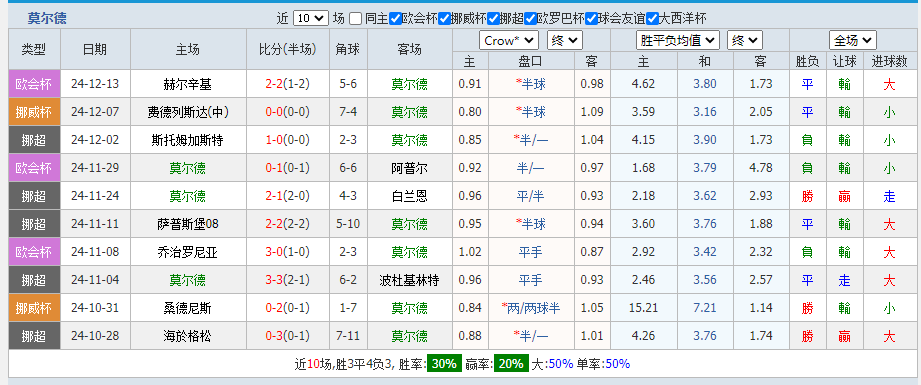Image resolution: width=921 pixels, height=385 pixels.
Task: Click the 桑德尼斯 home team link
Action: coord(188,309)
